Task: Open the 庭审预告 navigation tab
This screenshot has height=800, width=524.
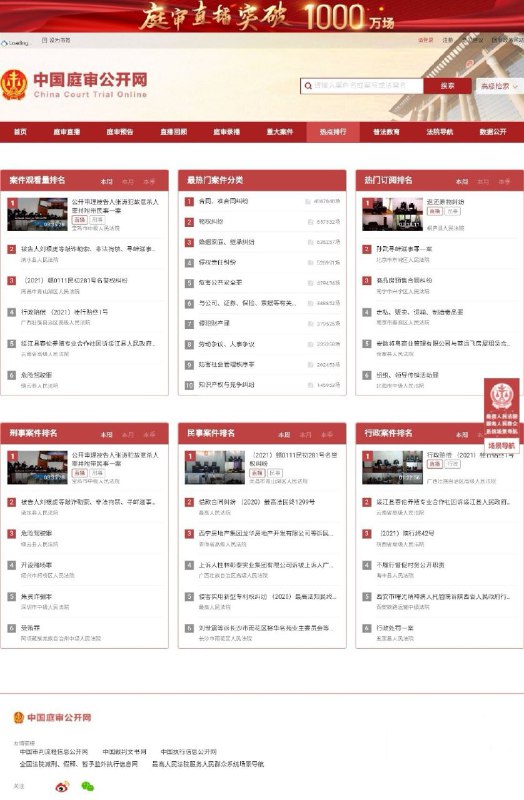Action: (x=120, y=132)
